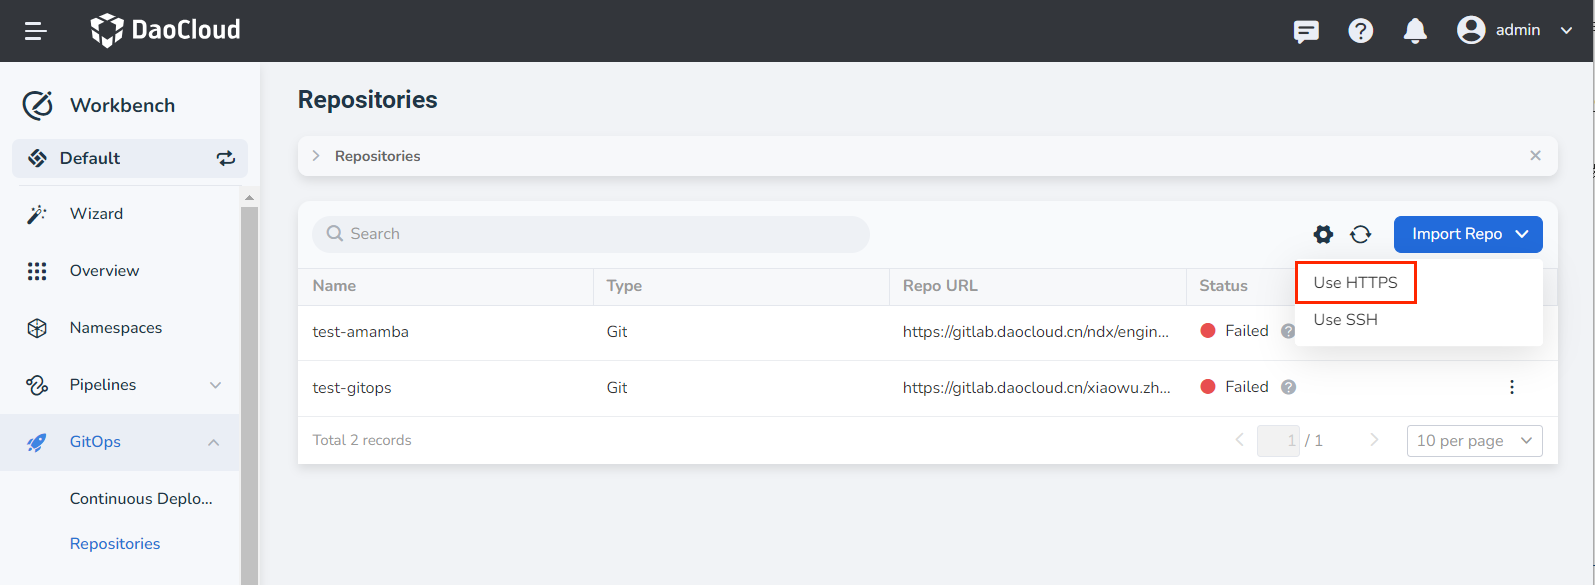
Task: Switch workspace using the Default swap icon
Action: click(x=226, y=158)
